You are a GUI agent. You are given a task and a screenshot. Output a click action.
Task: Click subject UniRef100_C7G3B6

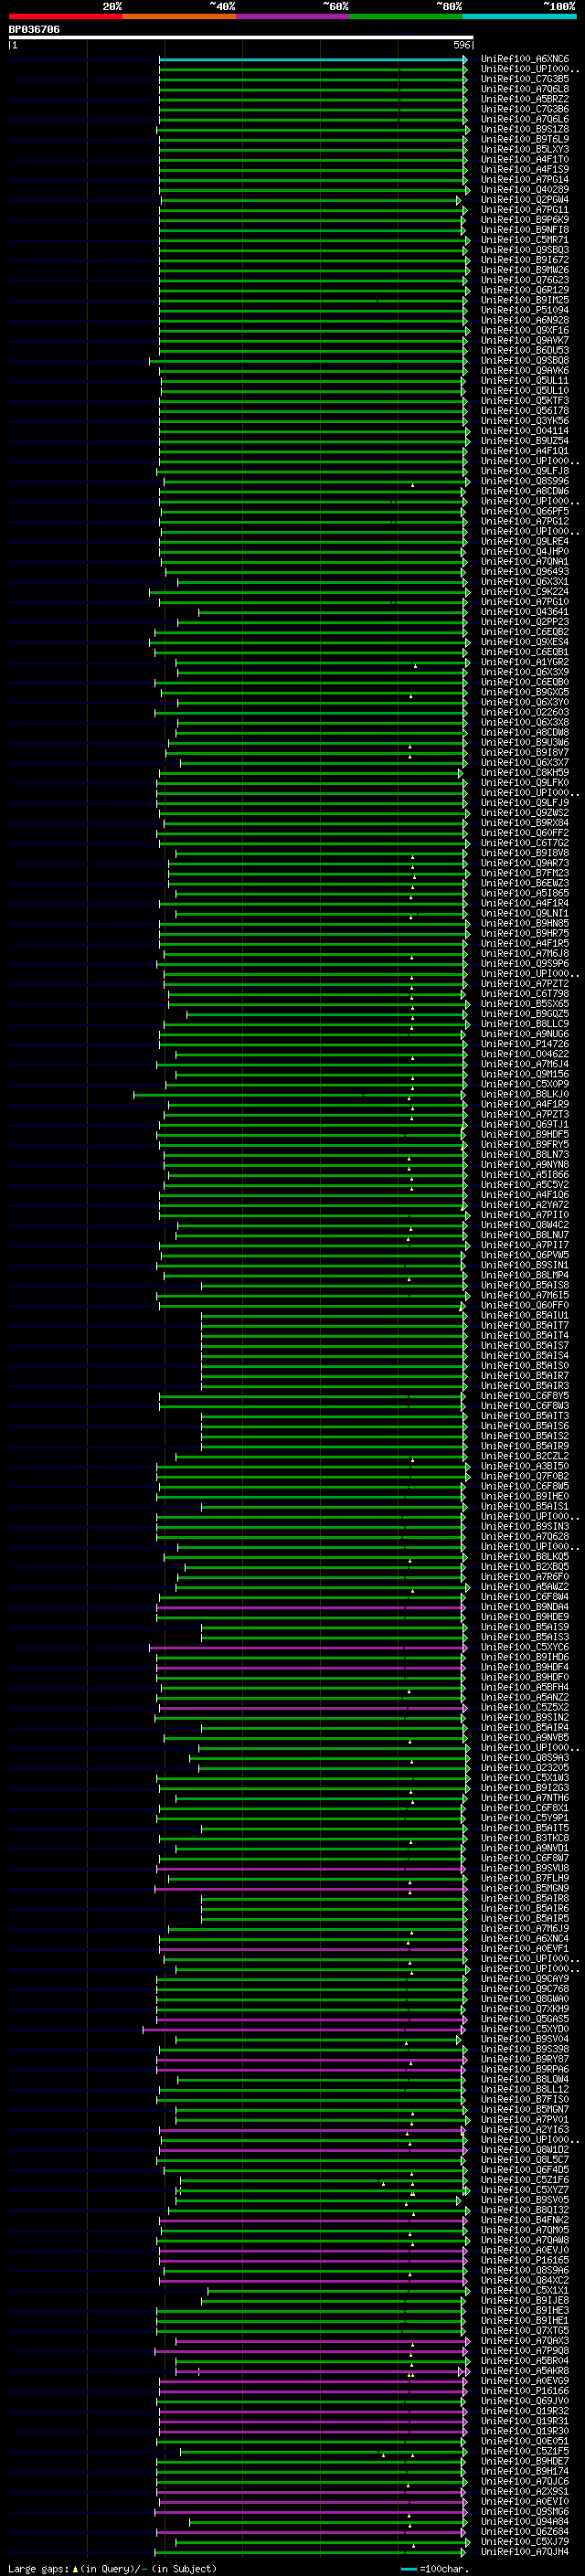coord(525,109)
